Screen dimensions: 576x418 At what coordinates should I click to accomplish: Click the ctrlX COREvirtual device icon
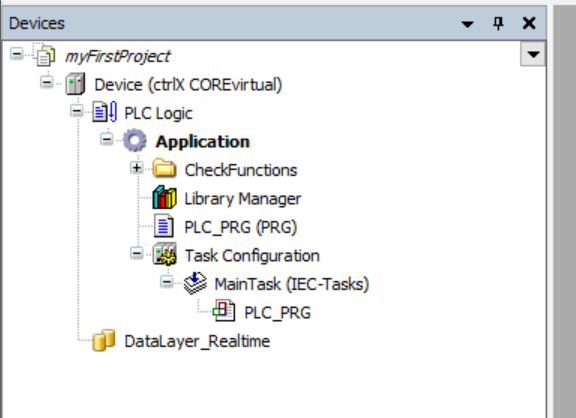(75, 84)
